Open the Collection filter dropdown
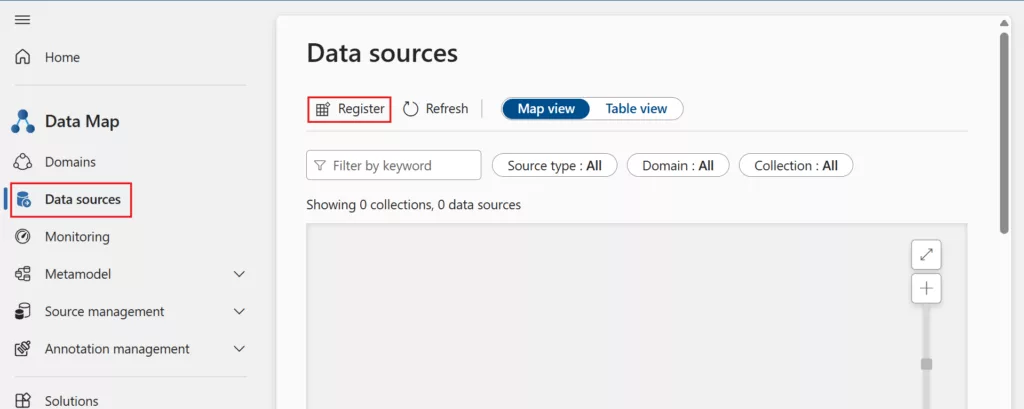This screenshot has height=409, width=1024. (x=795, y=166)
